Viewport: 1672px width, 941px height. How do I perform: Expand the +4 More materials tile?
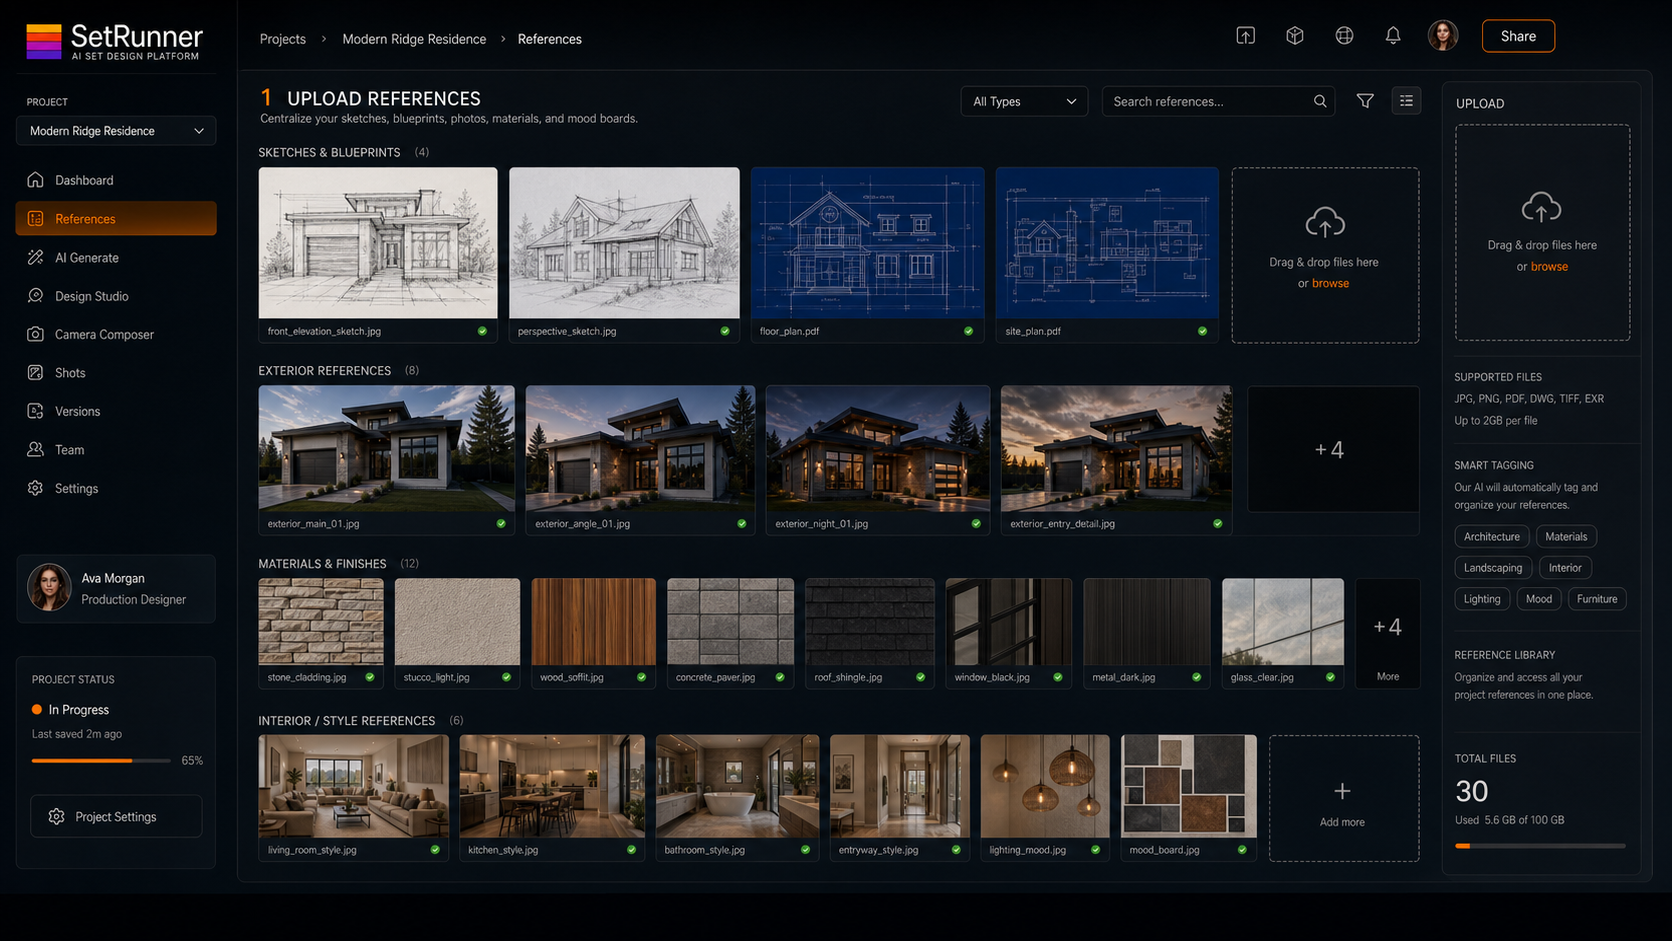1387,633
